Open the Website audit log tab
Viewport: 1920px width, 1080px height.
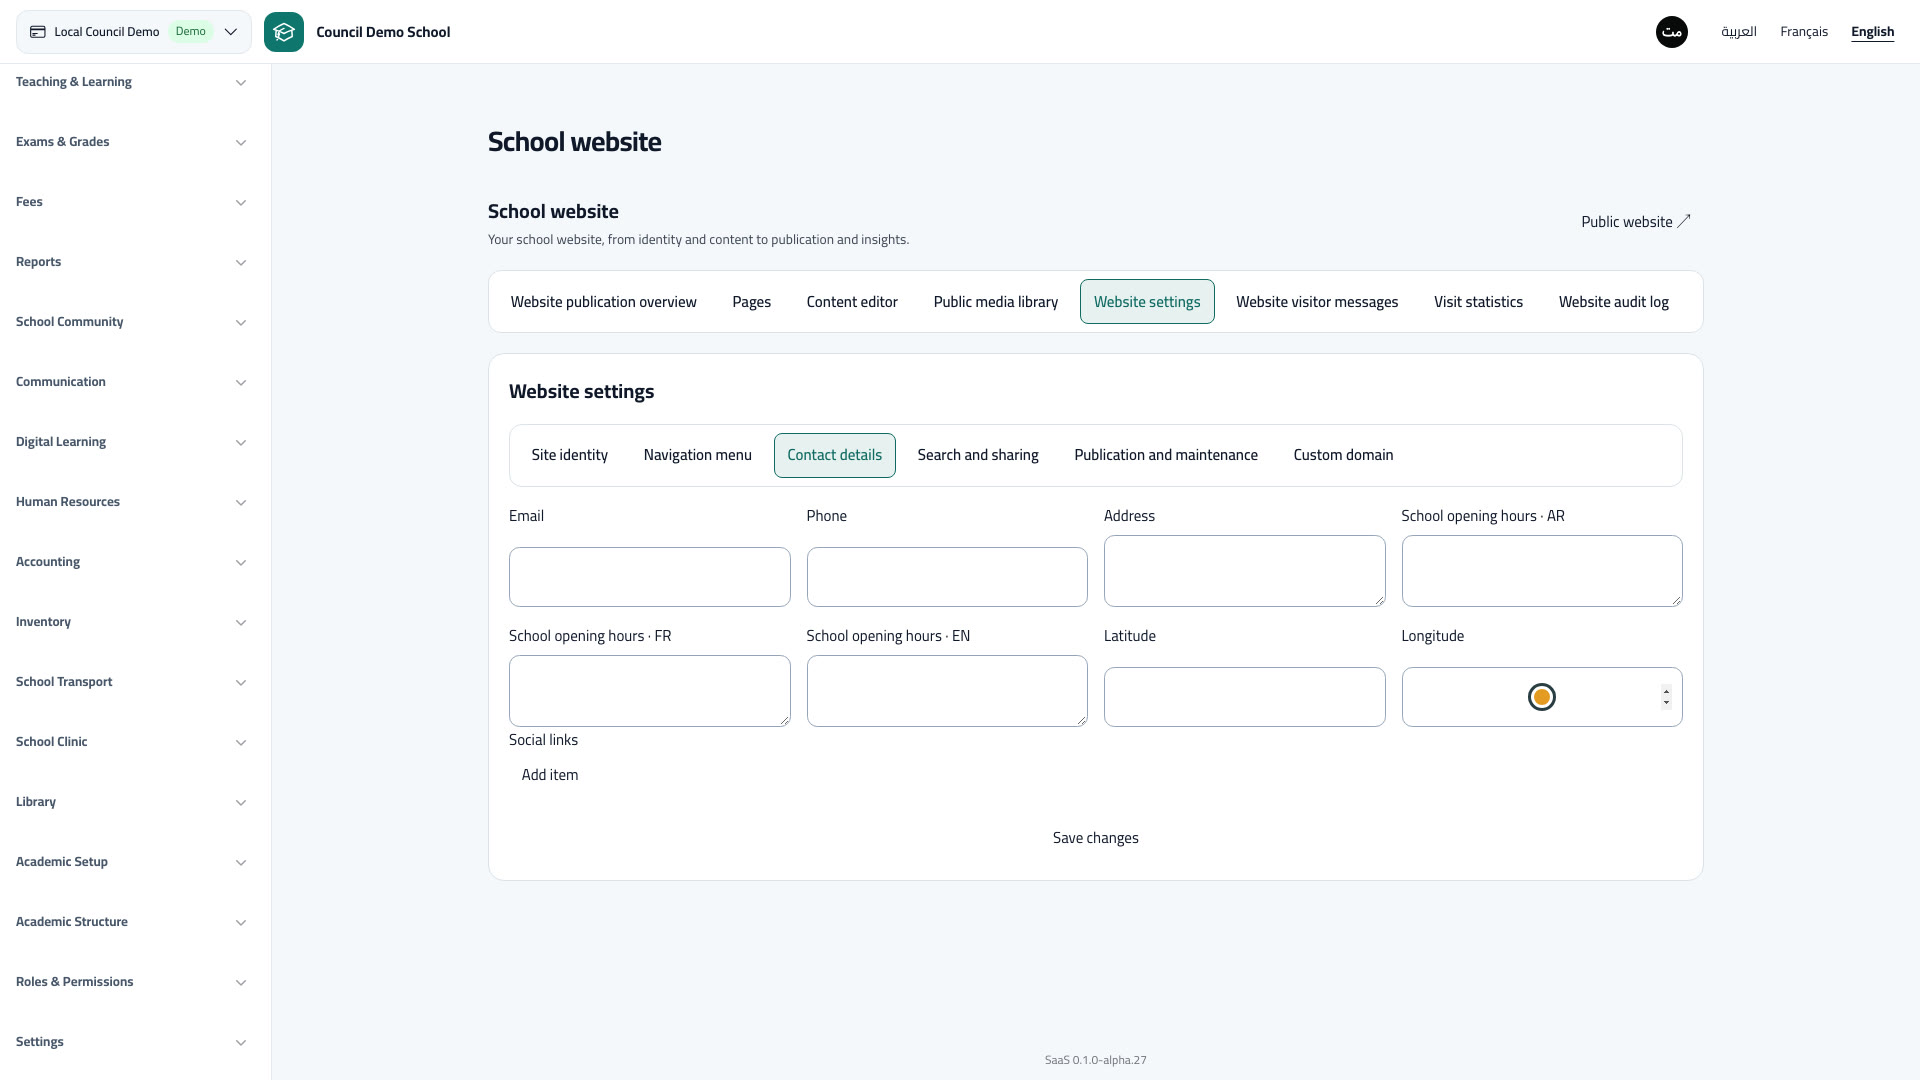tap(1613, 302)
